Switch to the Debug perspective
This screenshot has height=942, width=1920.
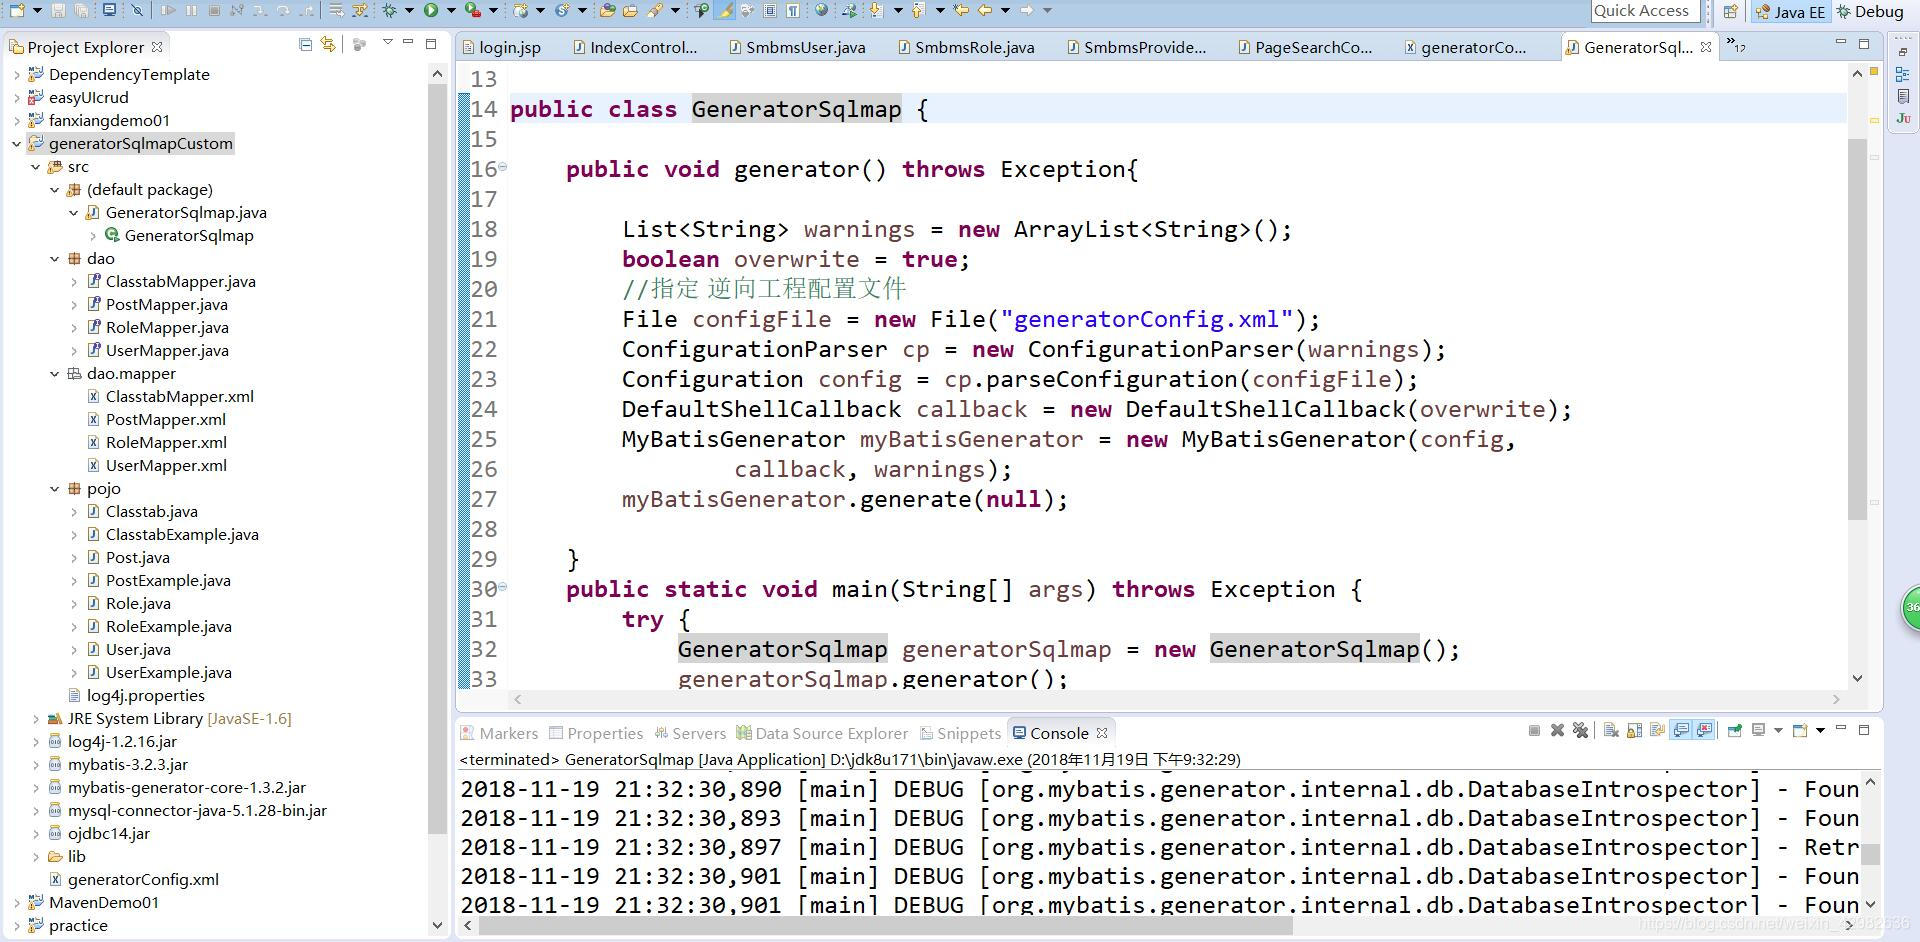click(1870, 12)
